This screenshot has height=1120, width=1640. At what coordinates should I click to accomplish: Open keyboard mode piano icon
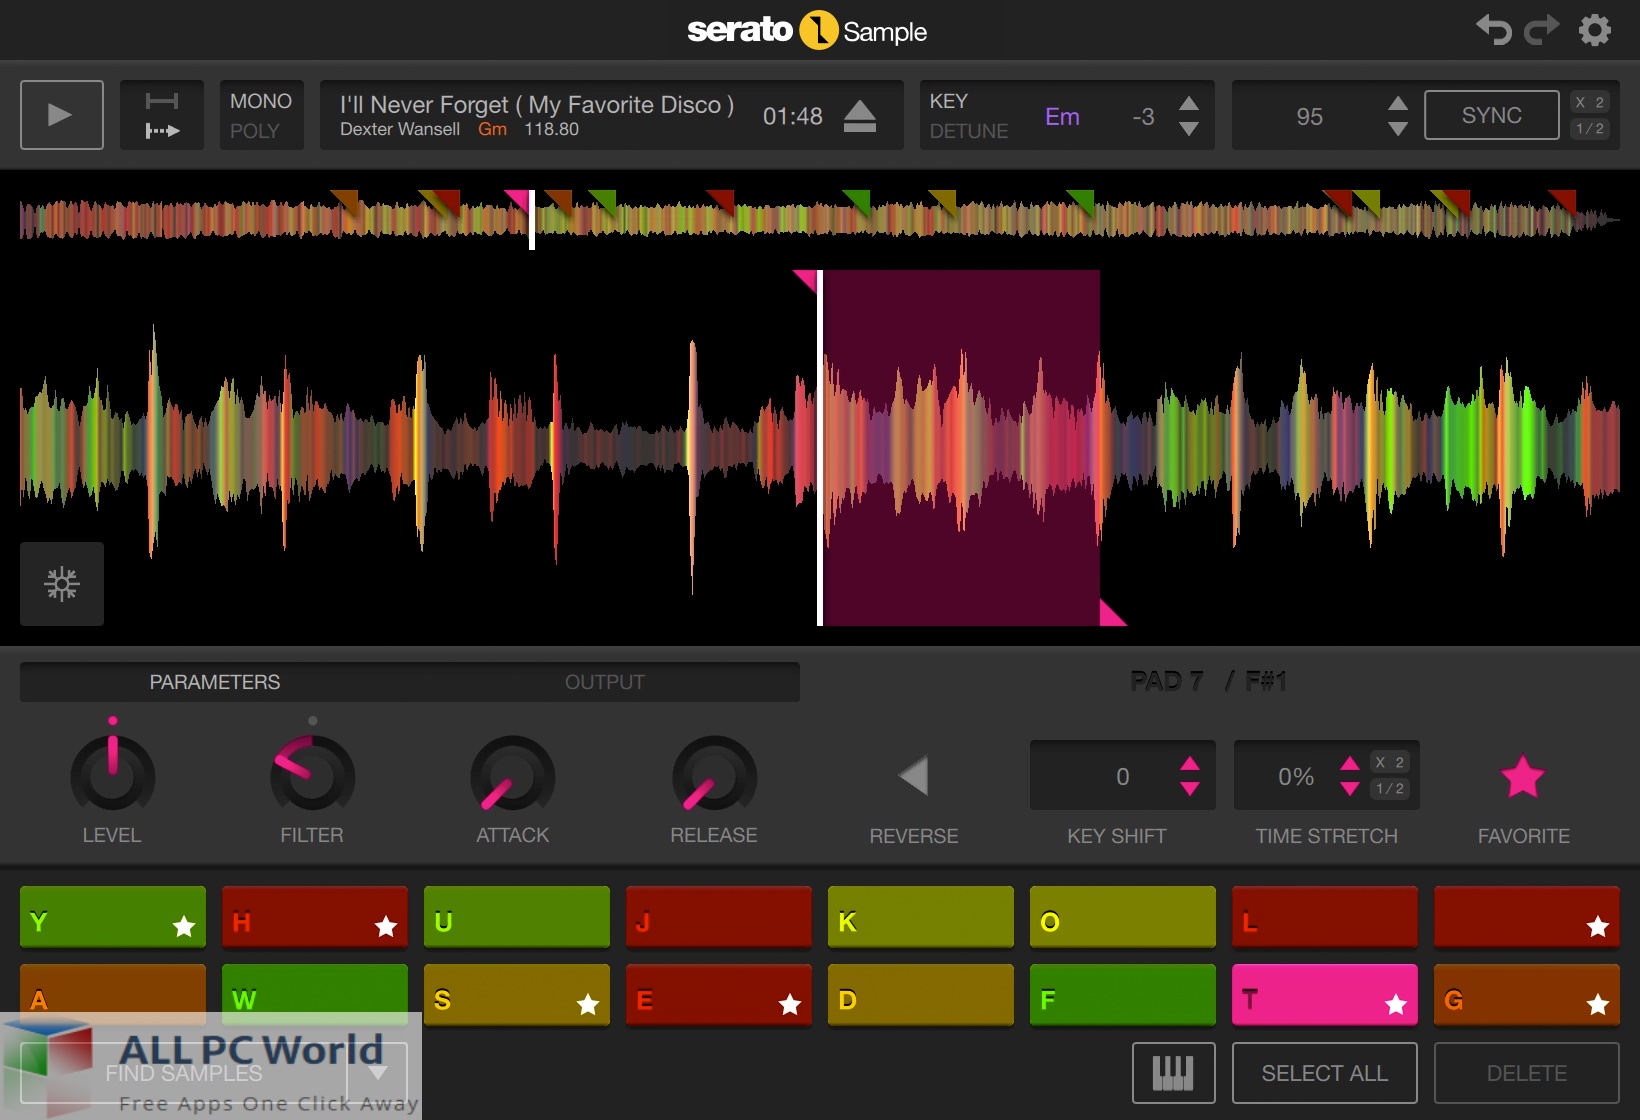(x=1174, y=1073)
